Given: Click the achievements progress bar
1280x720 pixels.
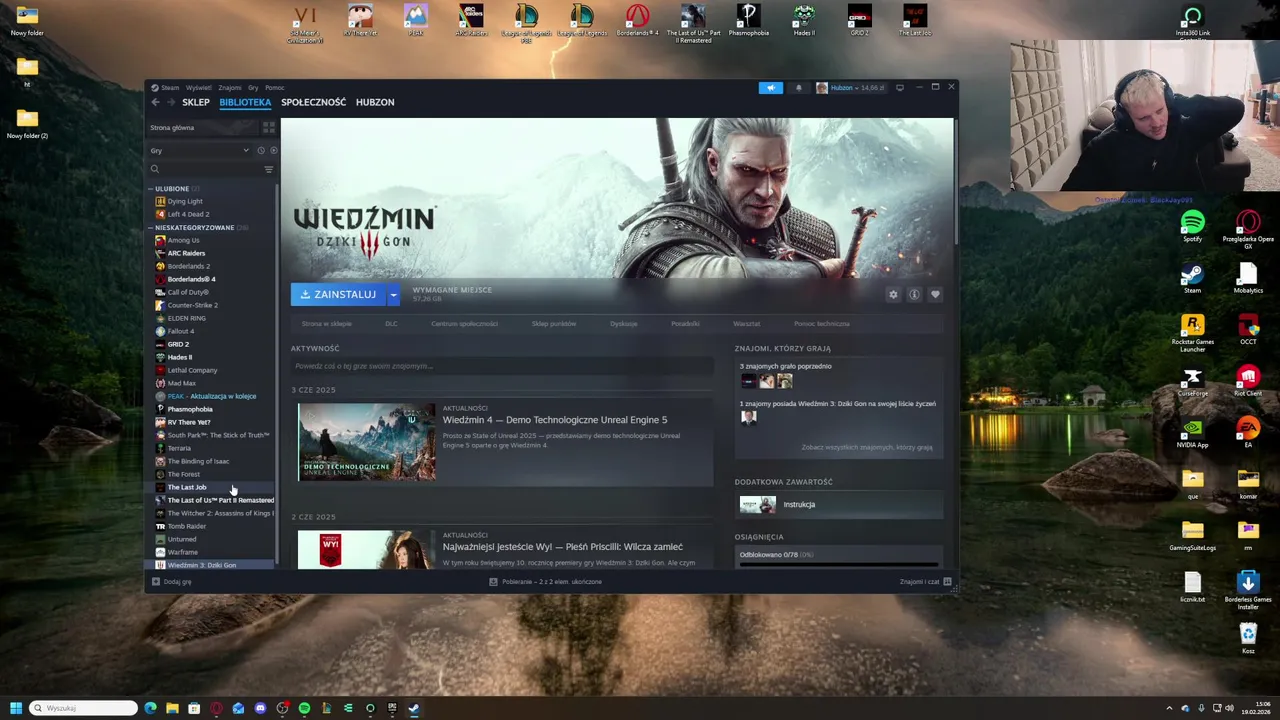Looking at the screenshot, I should click(838, 565).
